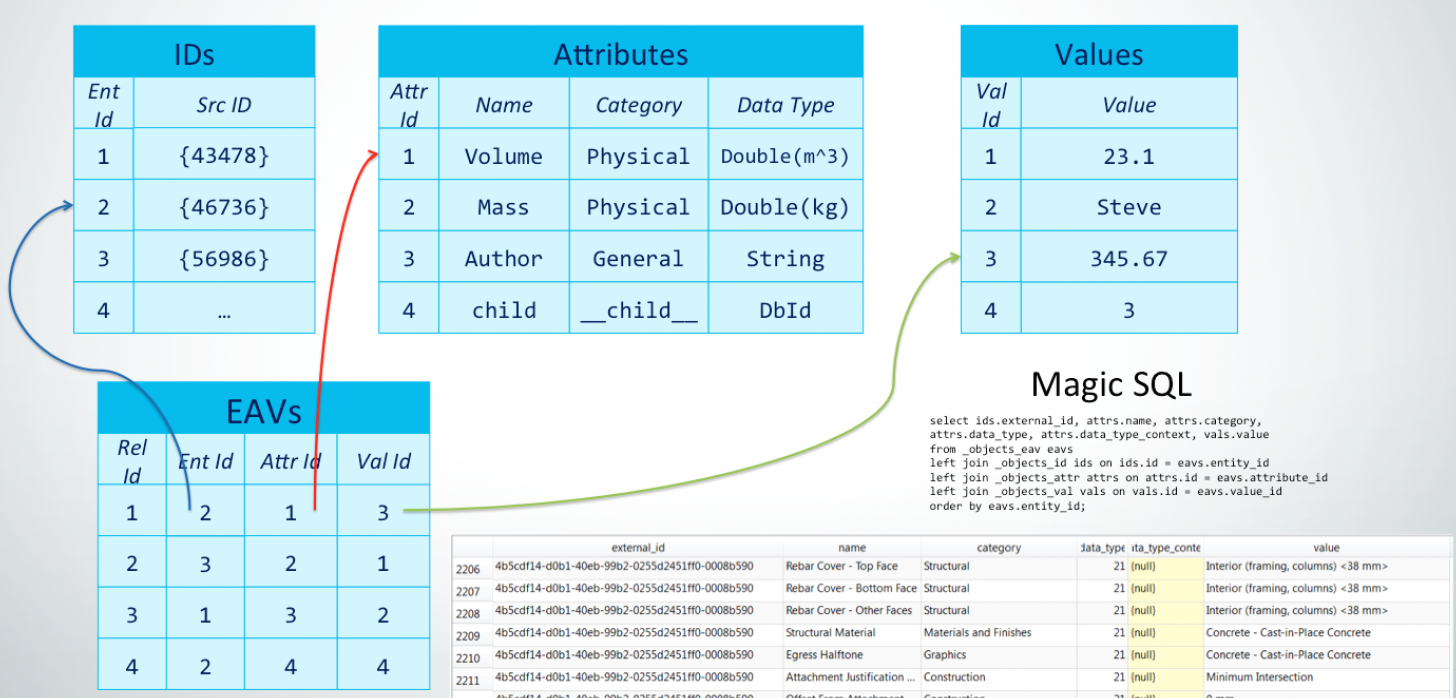Viewport: 1456px width, 698px height.
Task: Select the 'Double(m^3)' data type cell
Action: [x=785, y=156]
